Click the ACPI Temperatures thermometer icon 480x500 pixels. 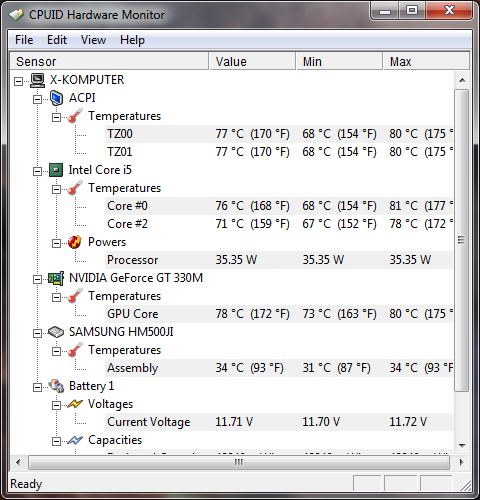(x=75, y=116)
